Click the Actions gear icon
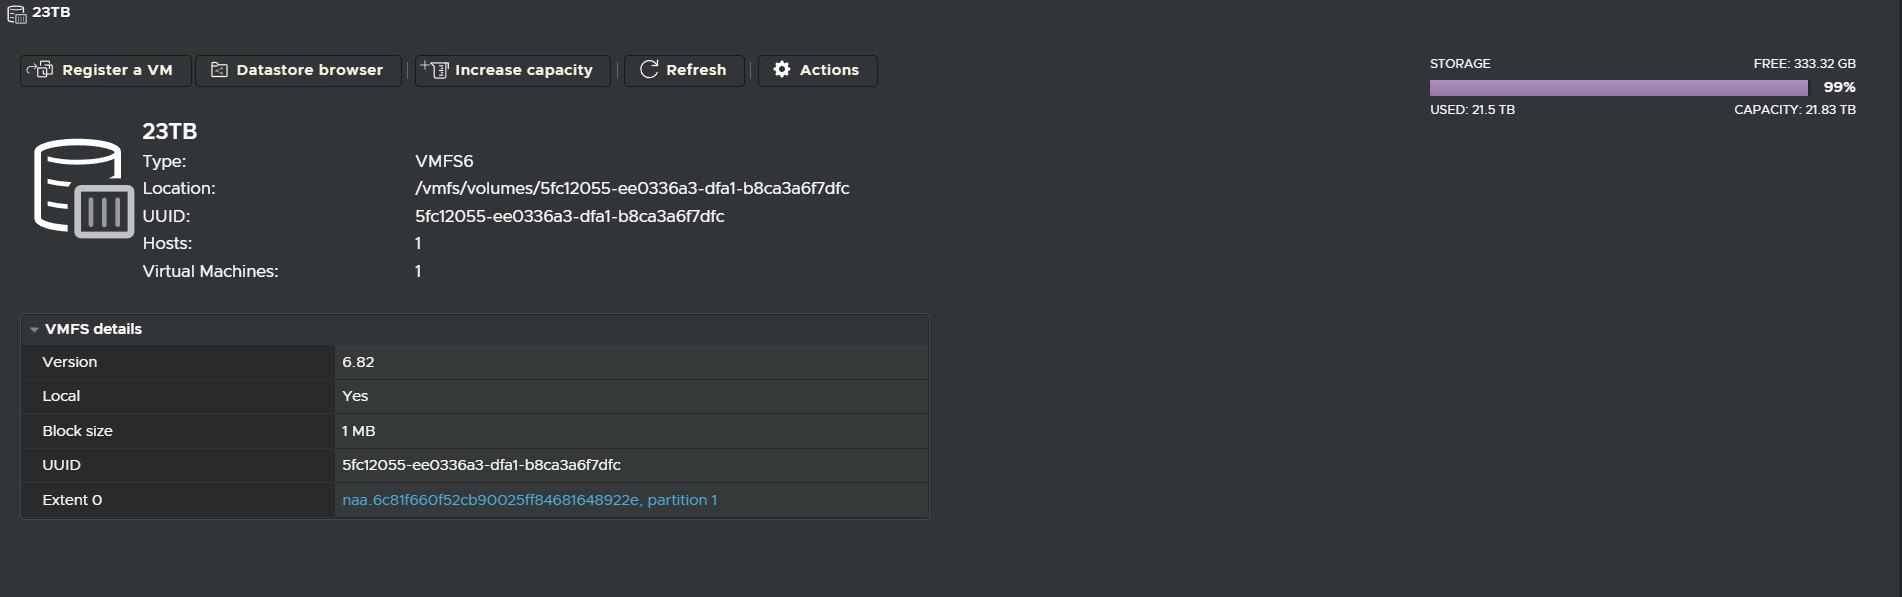This screenshot has width=1902, height=597. tap(782, 70)
